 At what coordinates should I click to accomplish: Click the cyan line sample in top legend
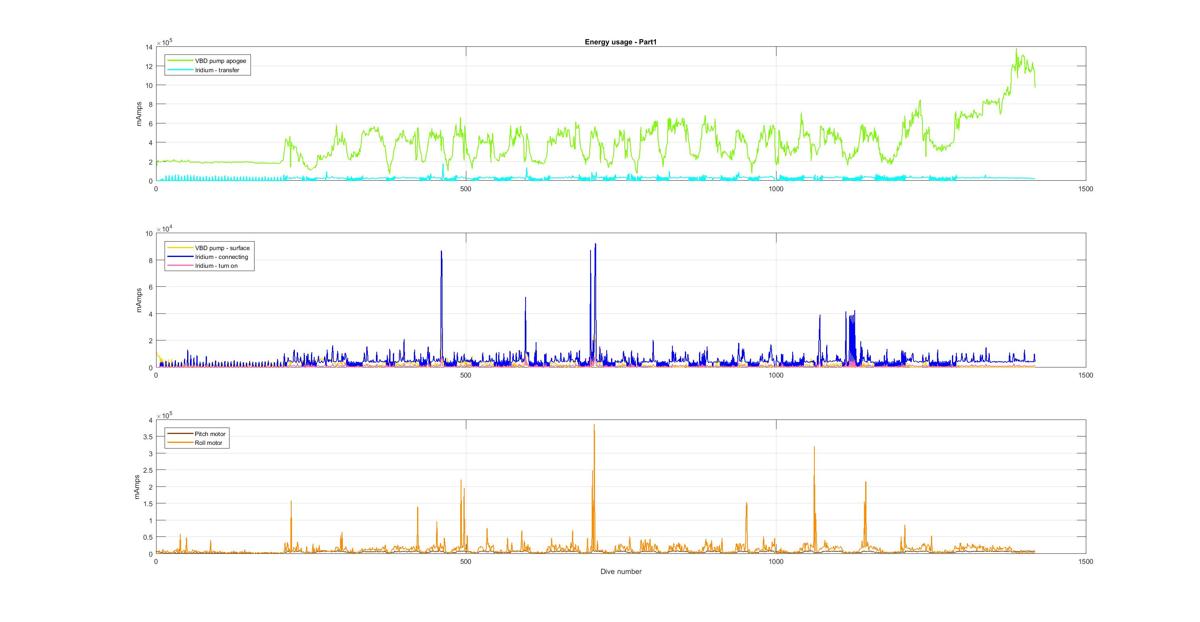(179, 70)
